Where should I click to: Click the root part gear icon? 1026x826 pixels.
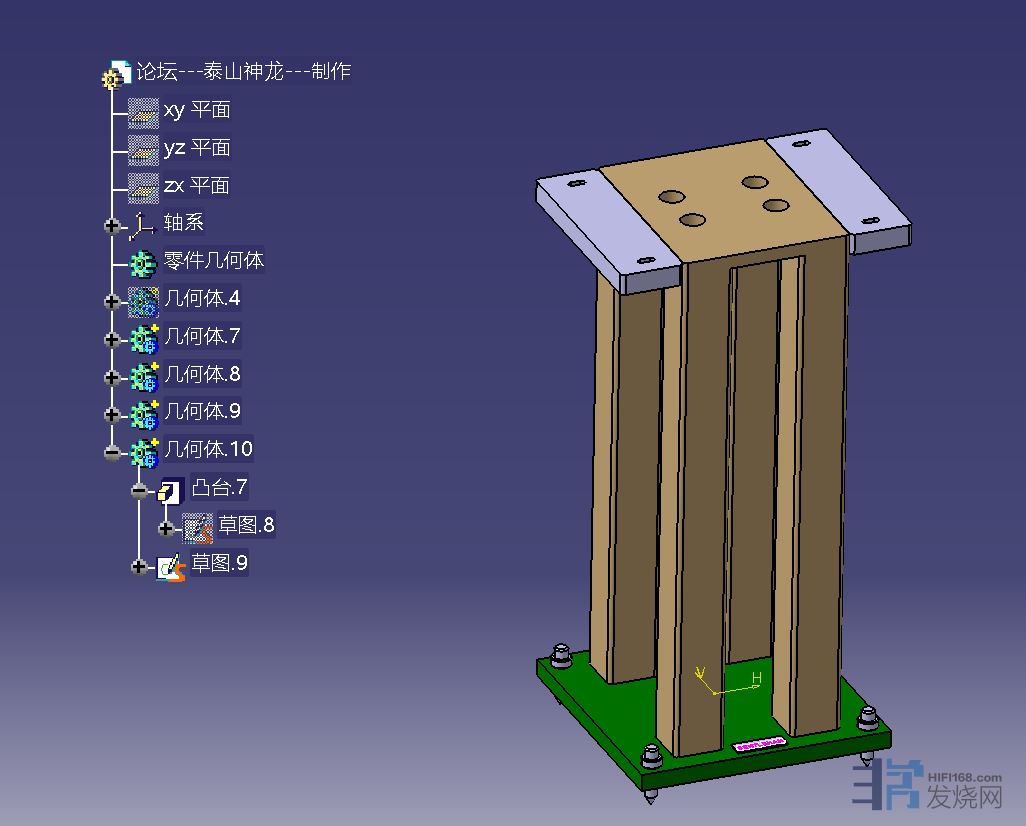coord(117,74)
